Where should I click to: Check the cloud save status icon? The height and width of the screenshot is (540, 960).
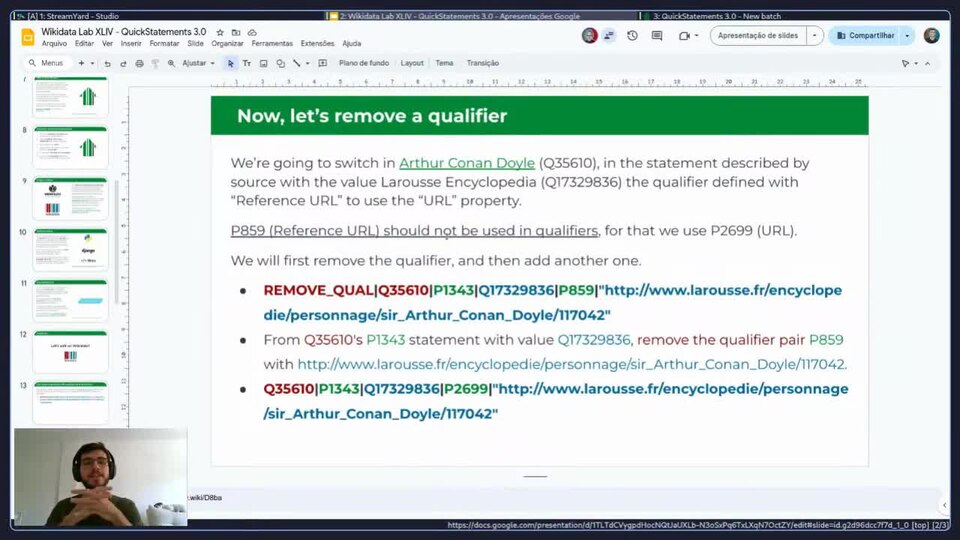pos(252,32)
